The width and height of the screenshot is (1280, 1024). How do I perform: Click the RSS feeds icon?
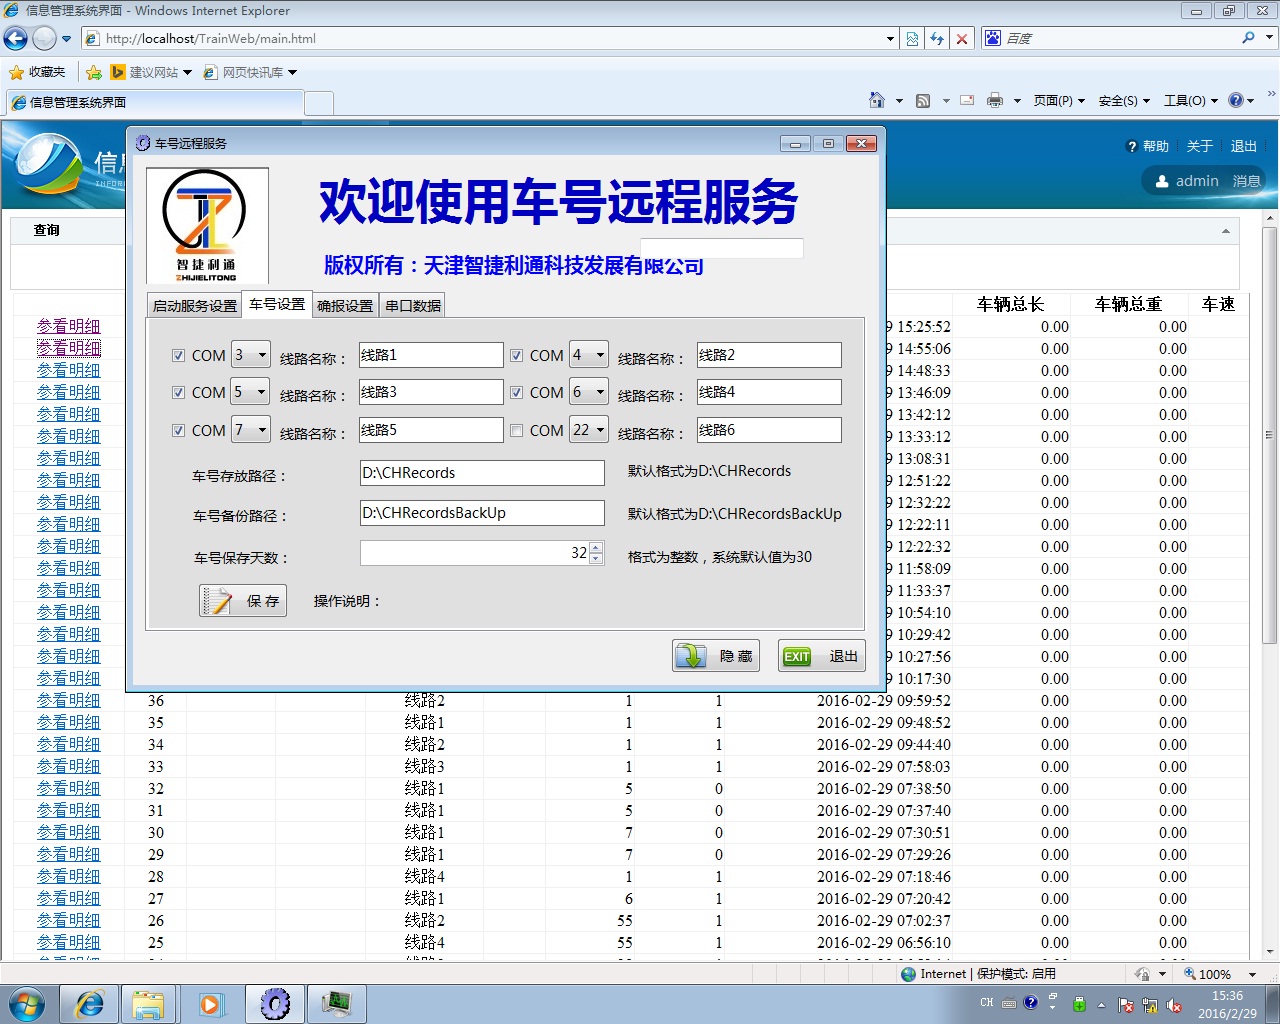click(x=923, y=100)
